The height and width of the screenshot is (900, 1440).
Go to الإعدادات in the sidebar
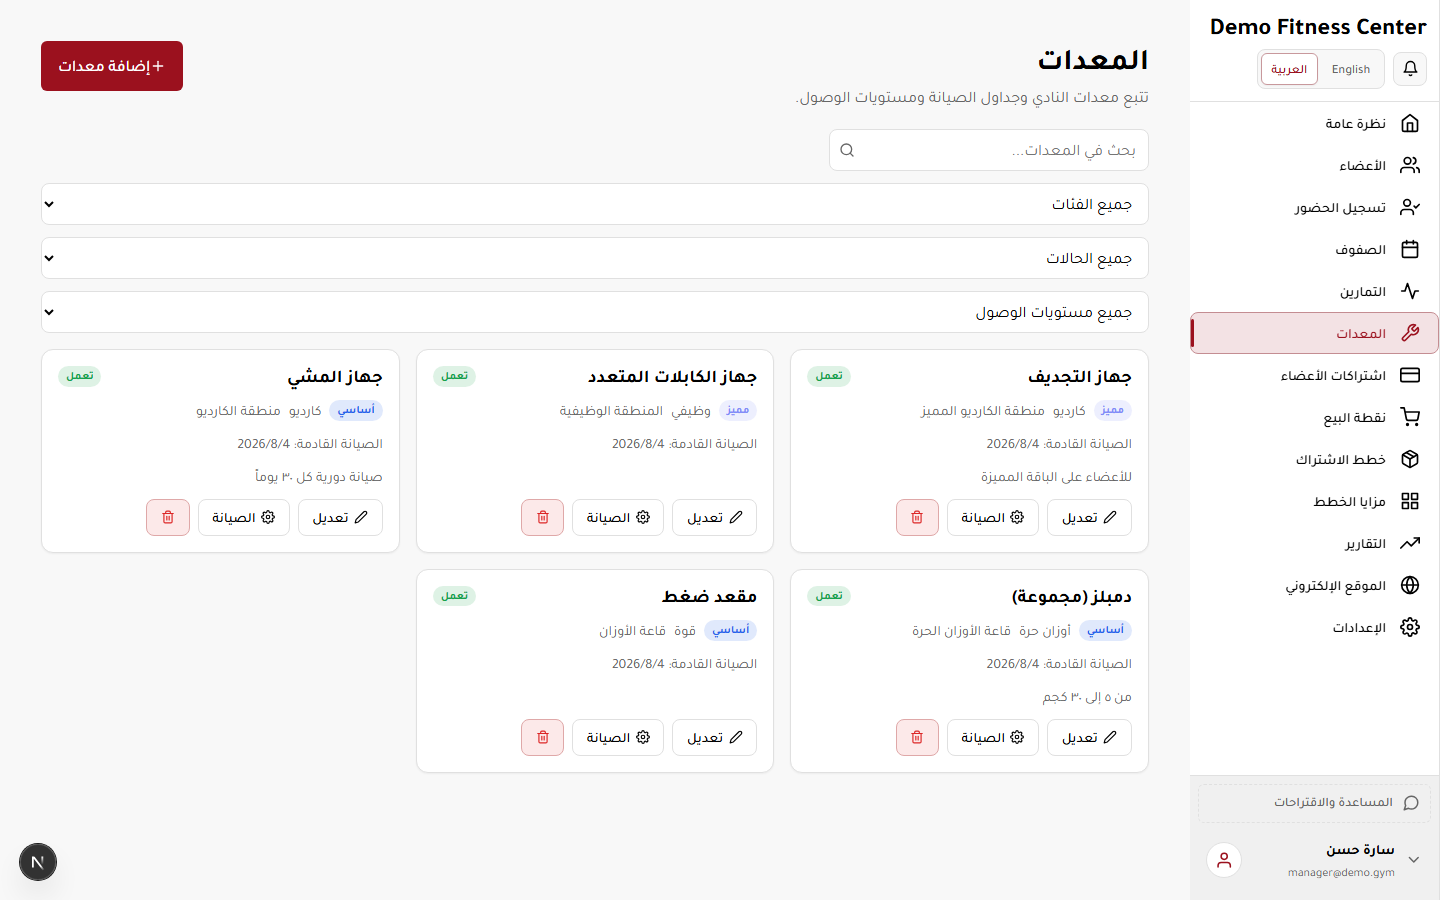pos(1314,627)
